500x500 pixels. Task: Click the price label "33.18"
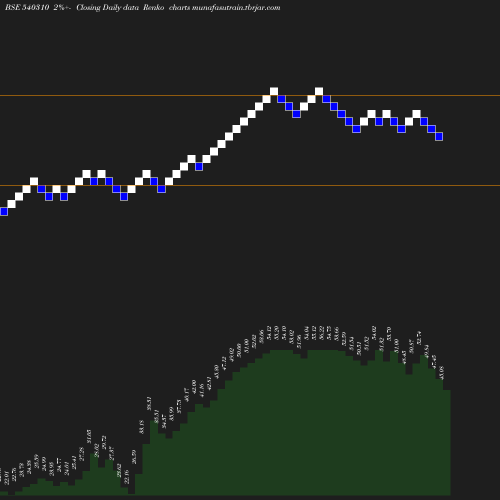tap(141, 427)
